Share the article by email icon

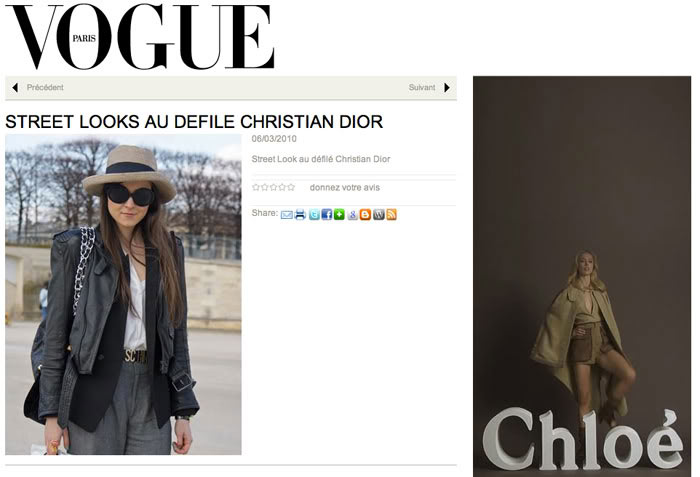pyautogui.click(x=287, y=215)
